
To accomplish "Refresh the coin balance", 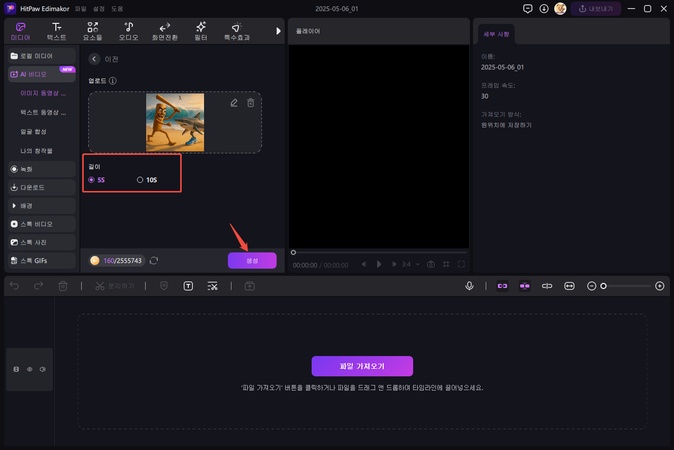I will click(x=153, y=261).
